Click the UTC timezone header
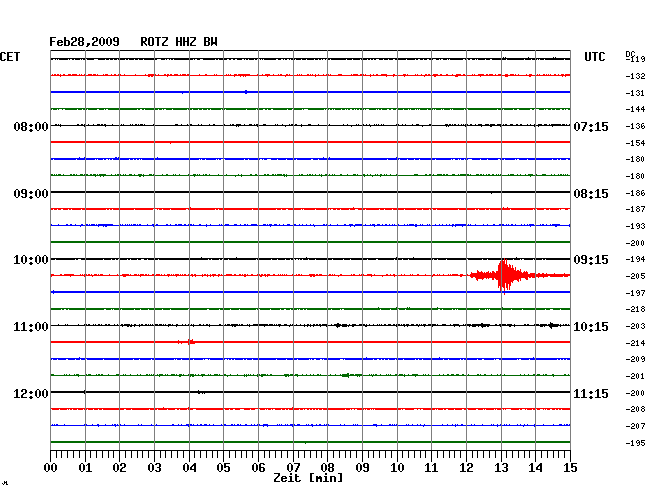This screenshot has width=650, height=494. tap(594, 57)
